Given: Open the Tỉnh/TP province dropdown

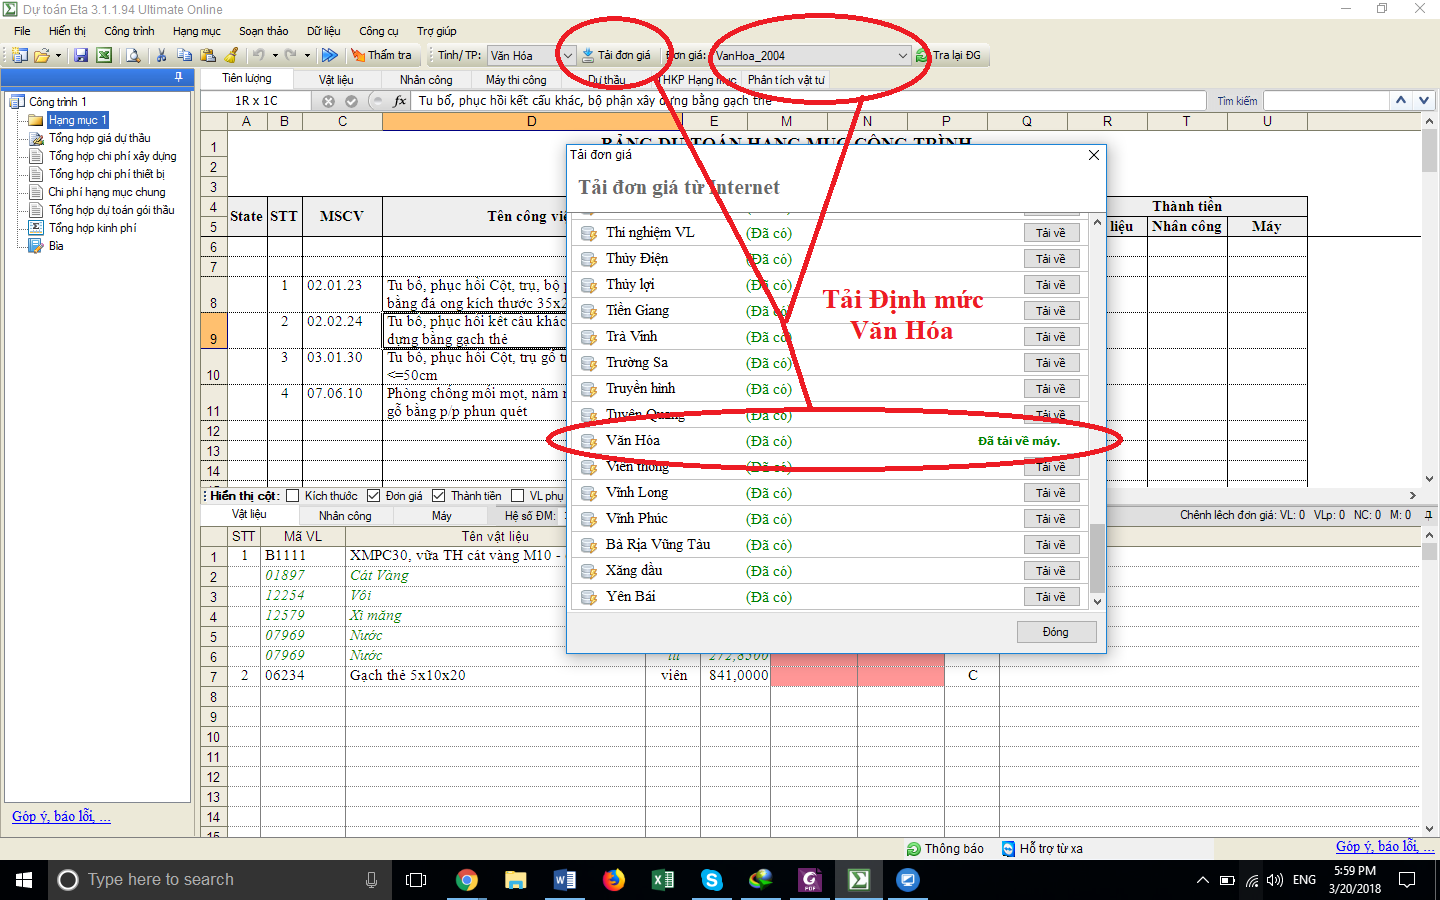Looking at the screenshot, I should tap(567, 56).
